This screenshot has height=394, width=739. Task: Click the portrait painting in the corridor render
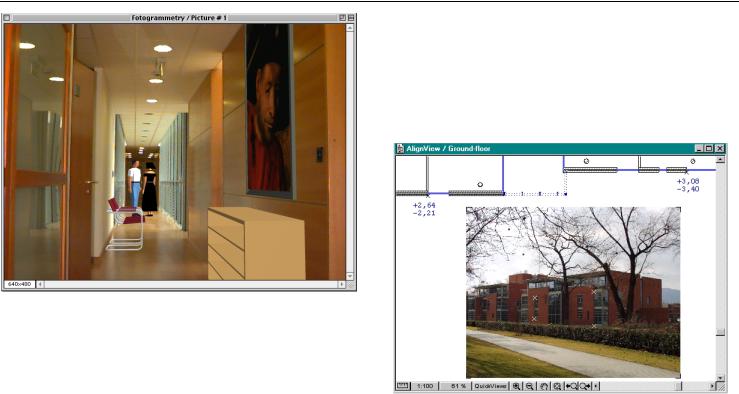click(x=269, y=109)
